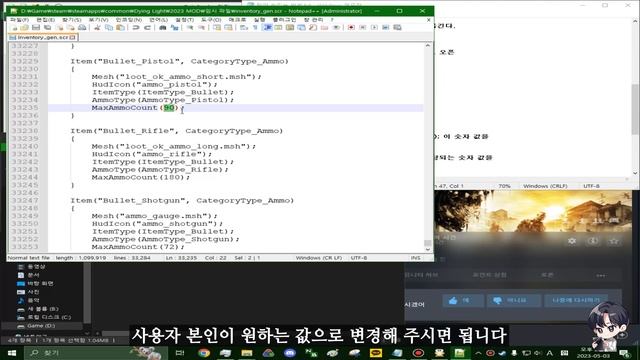640x360 pixels.
Task: Click the Windows Start button
Action: point(11,353)
